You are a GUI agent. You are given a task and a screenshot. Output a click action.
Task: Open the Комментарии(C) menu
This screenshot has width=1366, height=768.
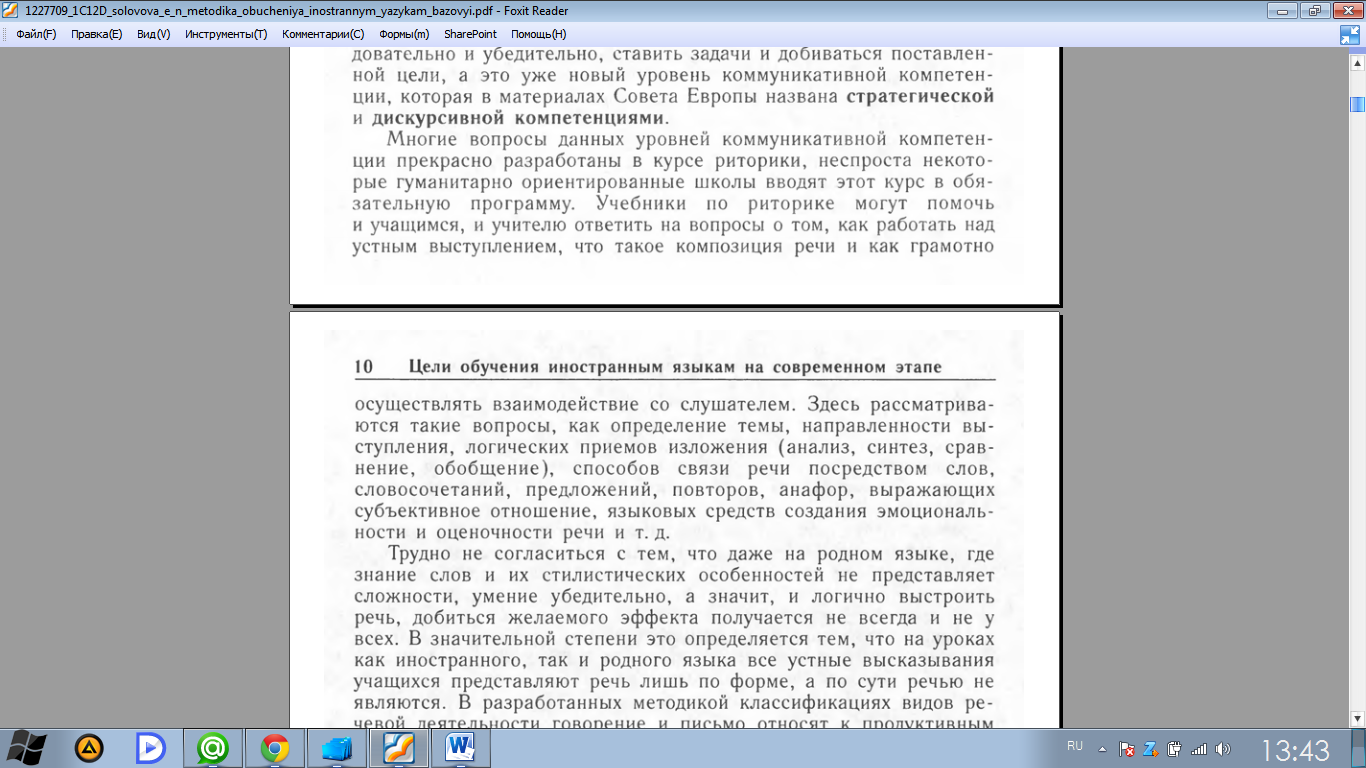pyautogui.click(x=323, y=34)
